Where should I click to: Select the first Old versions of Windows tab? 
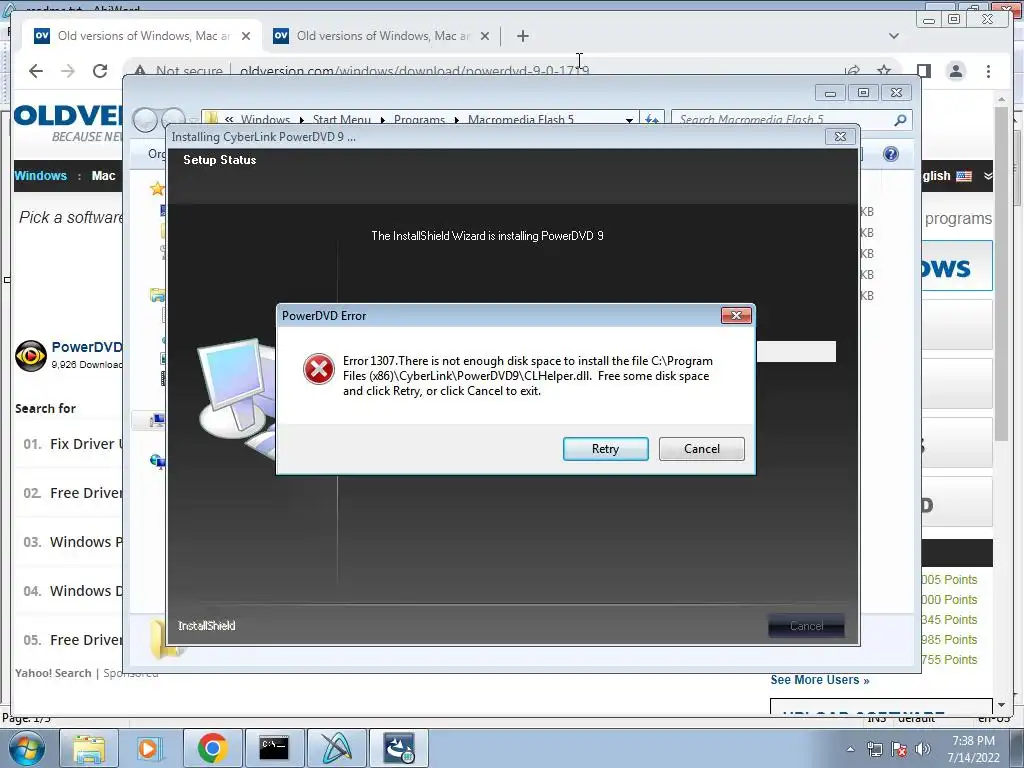click(142, 36)
